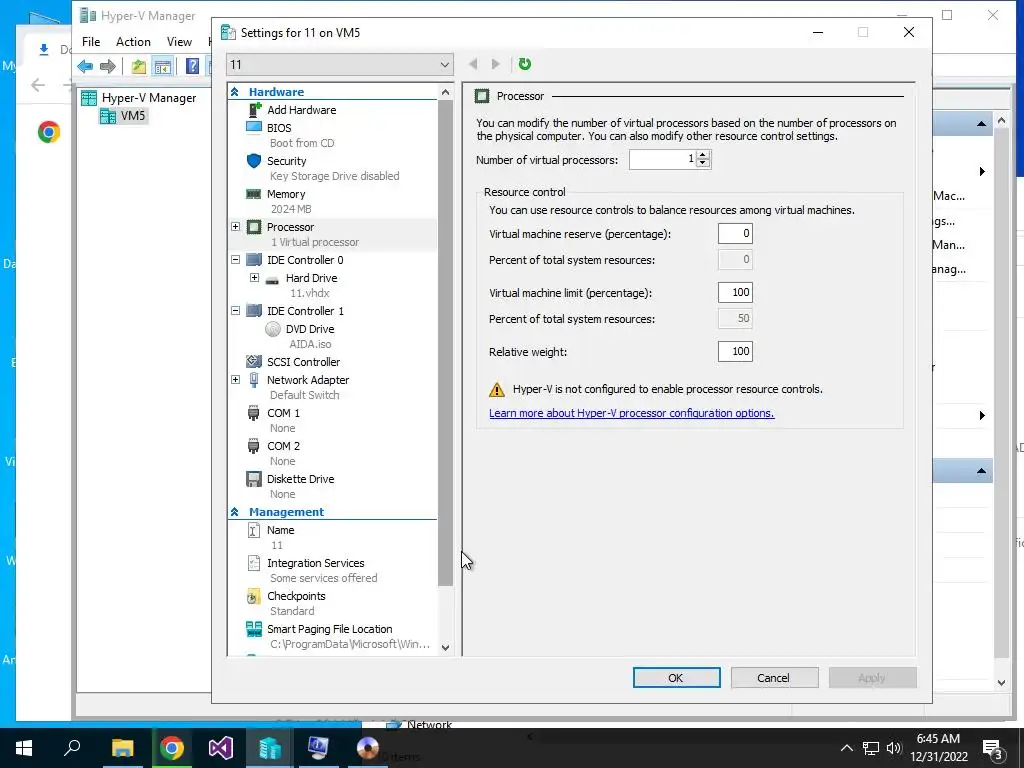Viewport: 1024px width, 768px height.
Task: Click the up-folder toolbar icon in Hyper-V Manager
Action: click(138, 66)
